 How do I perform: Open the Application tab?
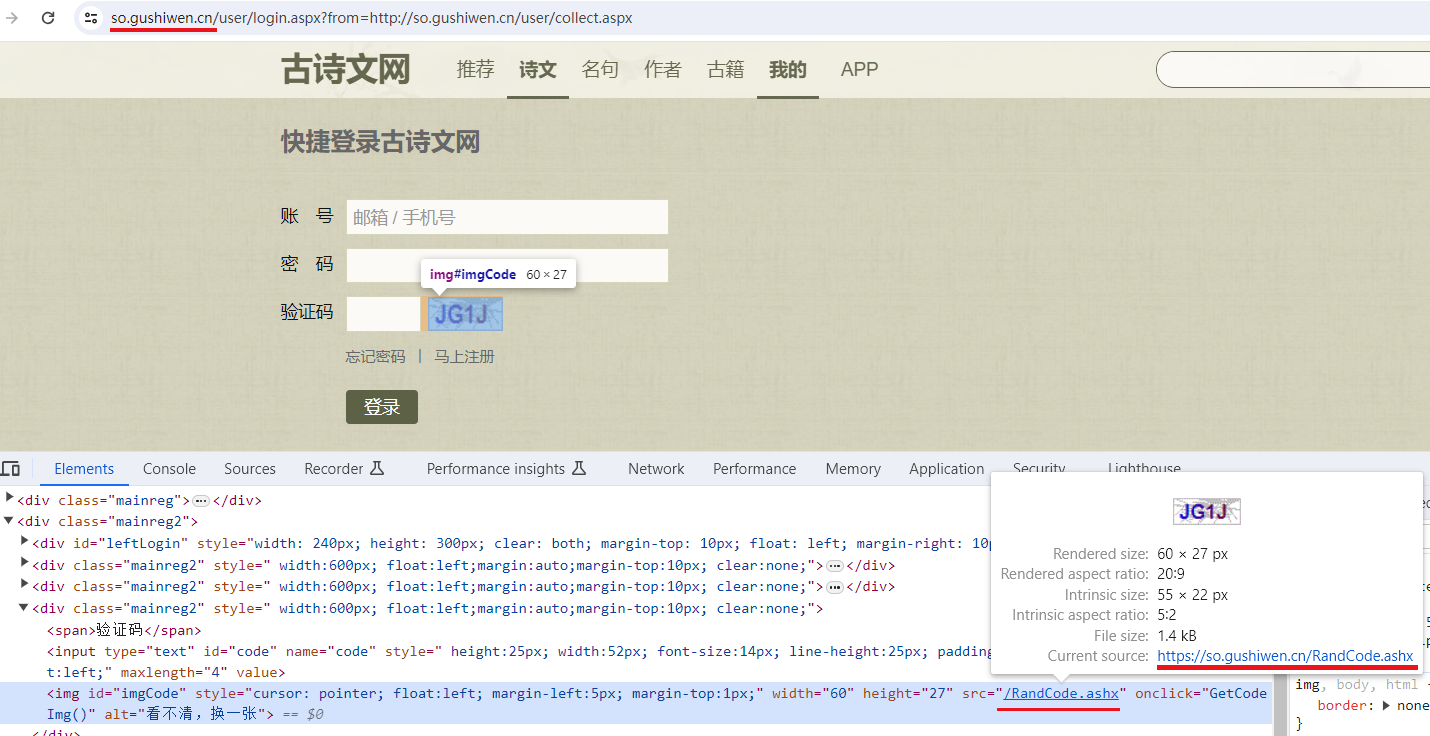(947, 469)
